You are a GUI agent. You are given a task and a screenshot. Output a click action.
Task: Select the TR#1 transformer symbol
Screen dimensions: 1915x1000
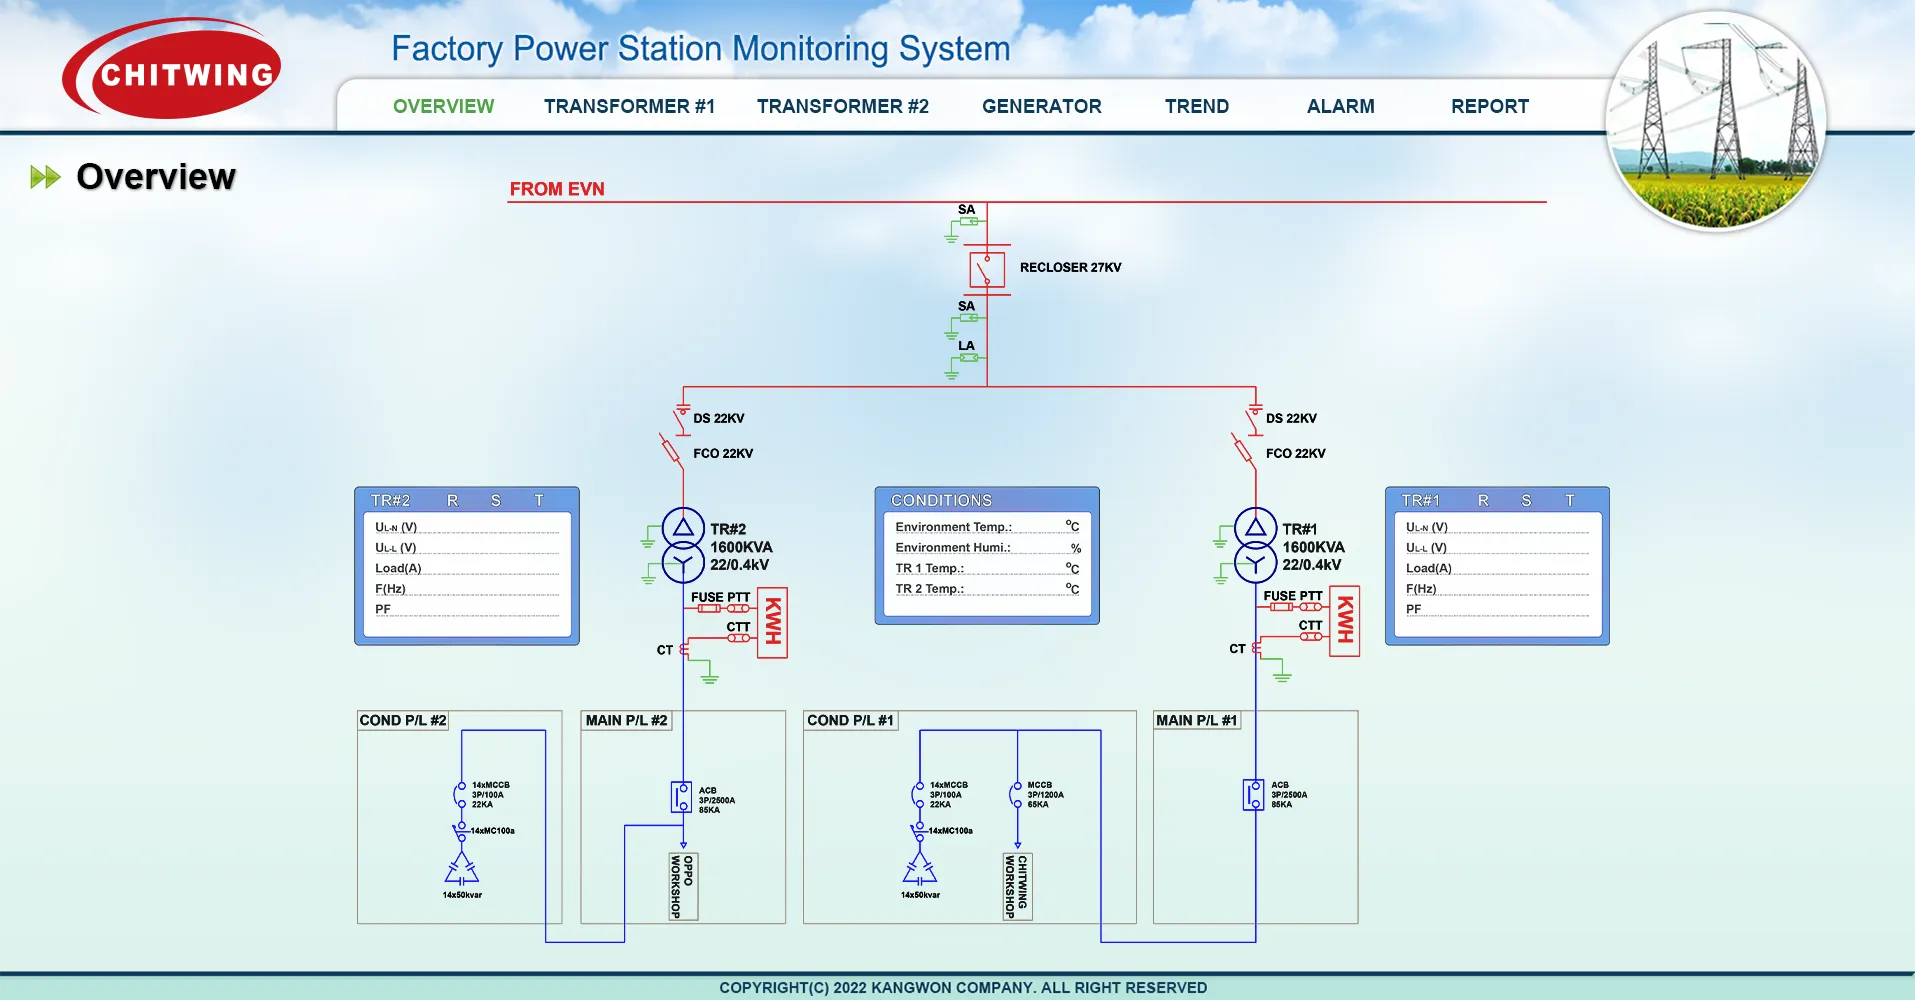[1255, 545]
